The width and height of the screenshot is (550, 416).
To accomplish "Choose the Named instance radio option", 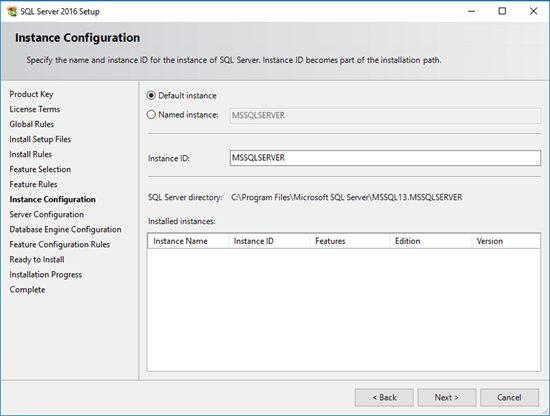I will pyautogui.click(x=151, y=115).
